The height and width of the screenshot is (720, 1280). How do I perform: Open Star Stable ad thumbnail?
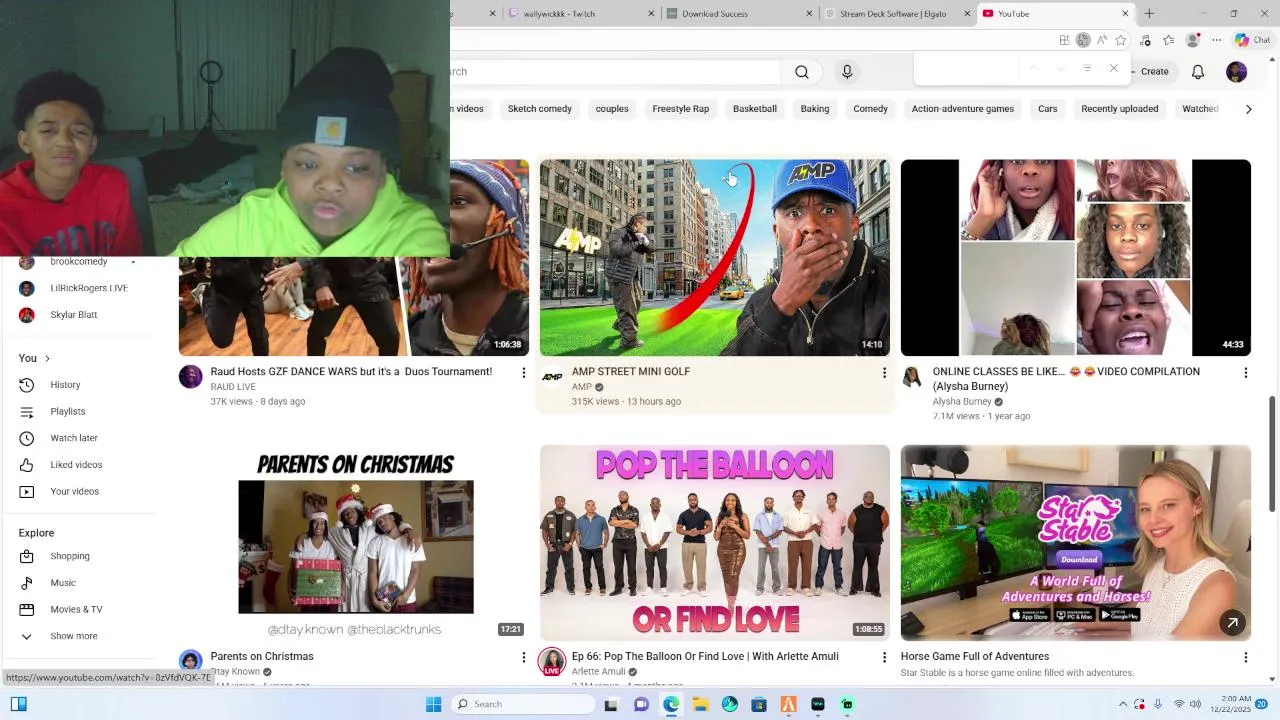click(1075, 542)
